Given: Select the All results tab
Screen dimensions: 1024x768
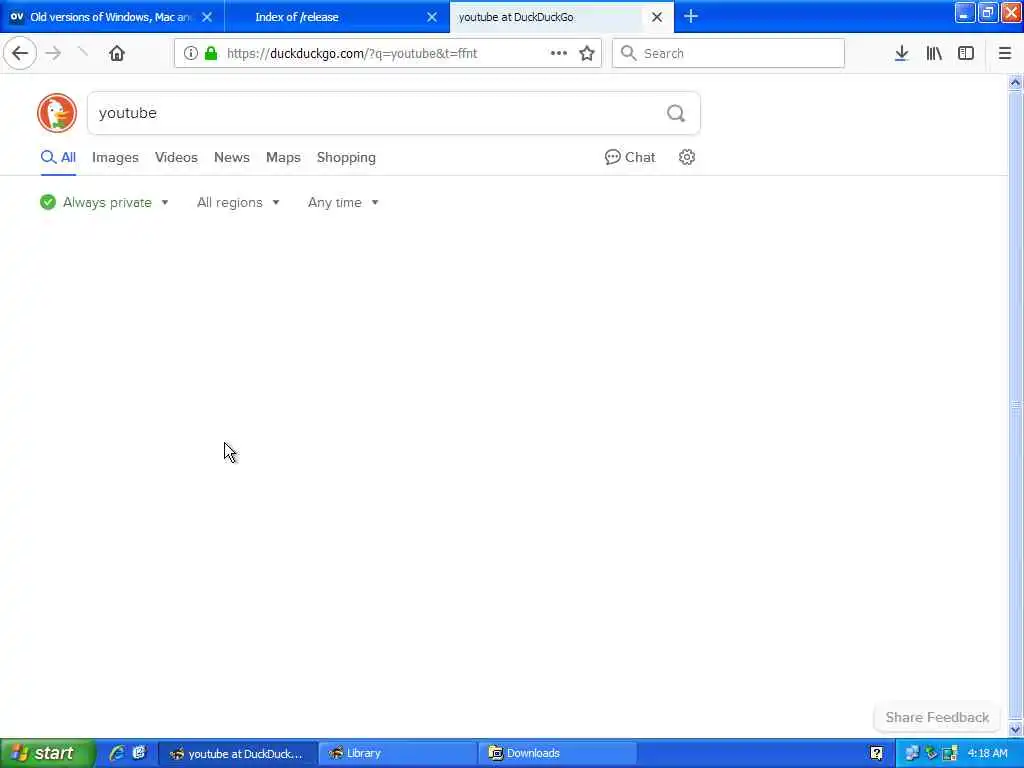Looking at the screenshot, I should (x=58, y=157).
